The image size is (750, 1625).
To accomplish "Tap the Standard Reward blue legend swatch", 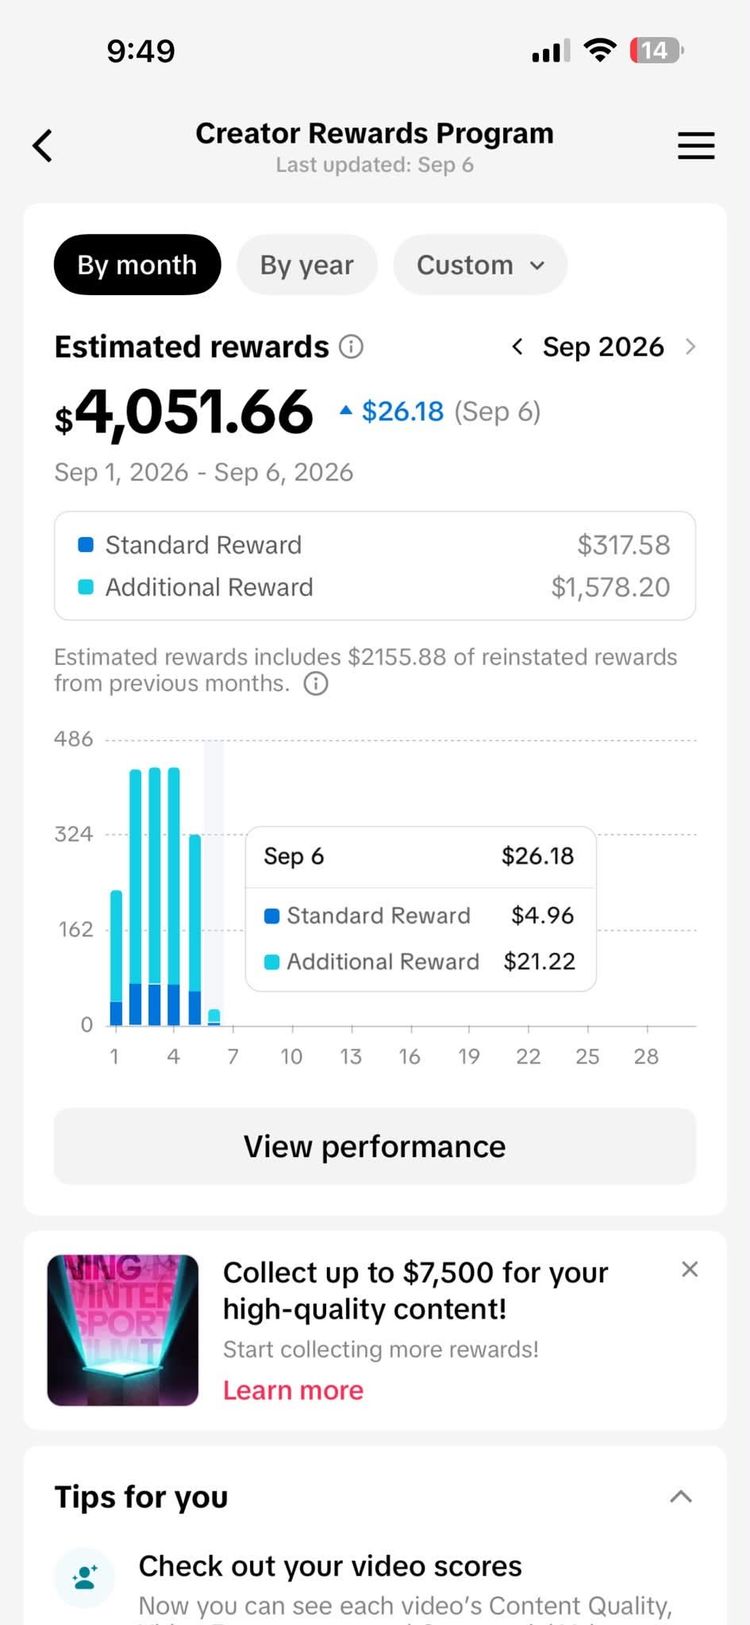I will tap(86, 545).
